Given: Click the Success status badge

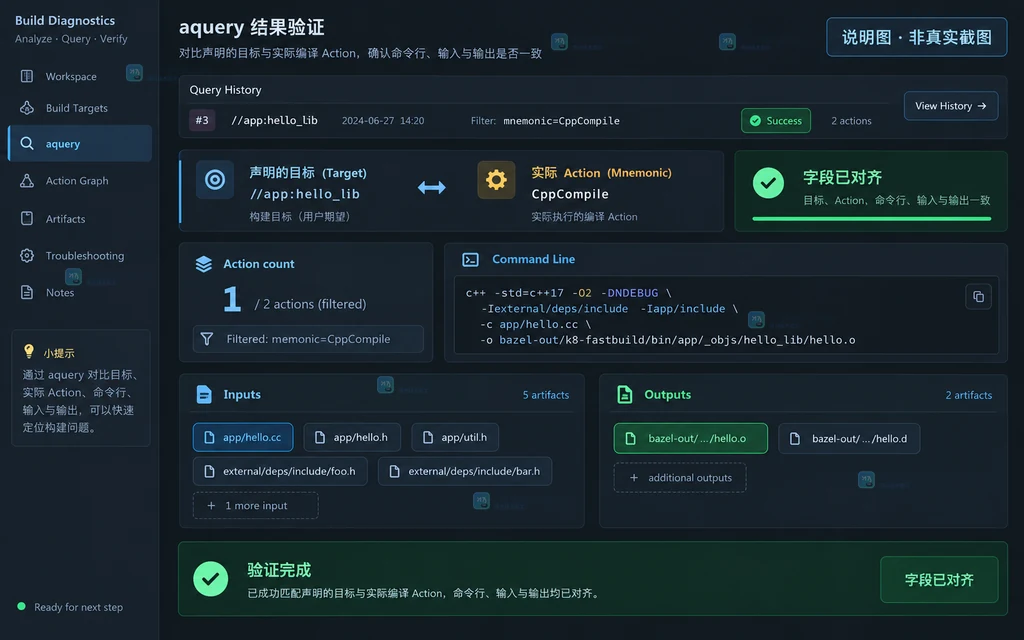Looking at the screenshot, I should (x=776, y=121).
